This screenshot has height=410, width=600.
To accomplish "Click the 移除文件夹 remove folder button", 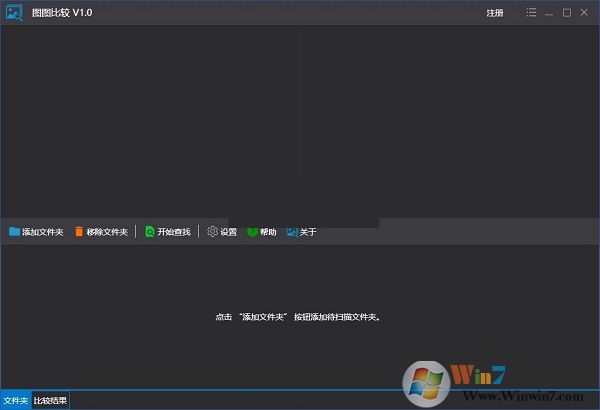I will point(101,232).
